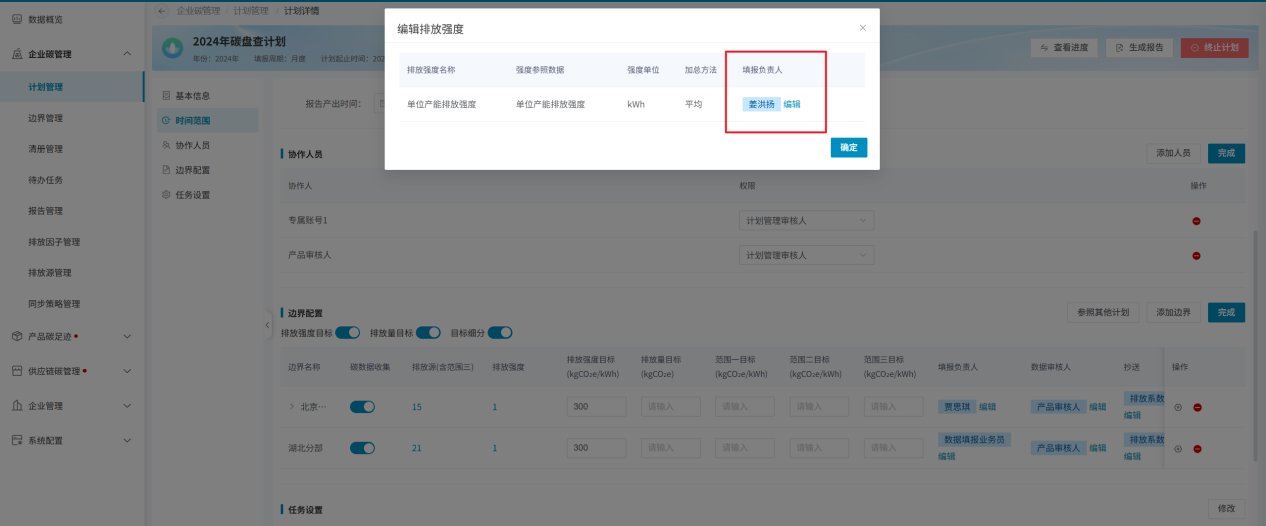Toggle the 排放量目标 switch

click(x=428, y=332)
